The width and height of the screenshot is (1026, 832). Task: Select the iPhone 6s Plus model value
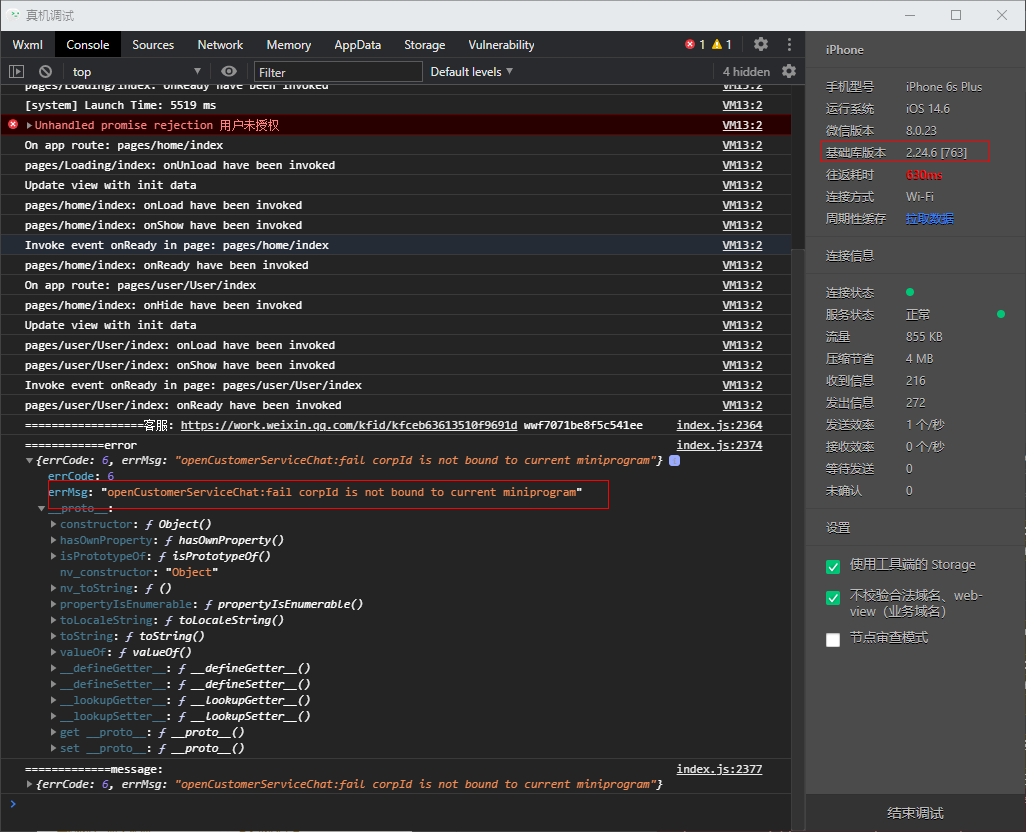click(944, 86)
